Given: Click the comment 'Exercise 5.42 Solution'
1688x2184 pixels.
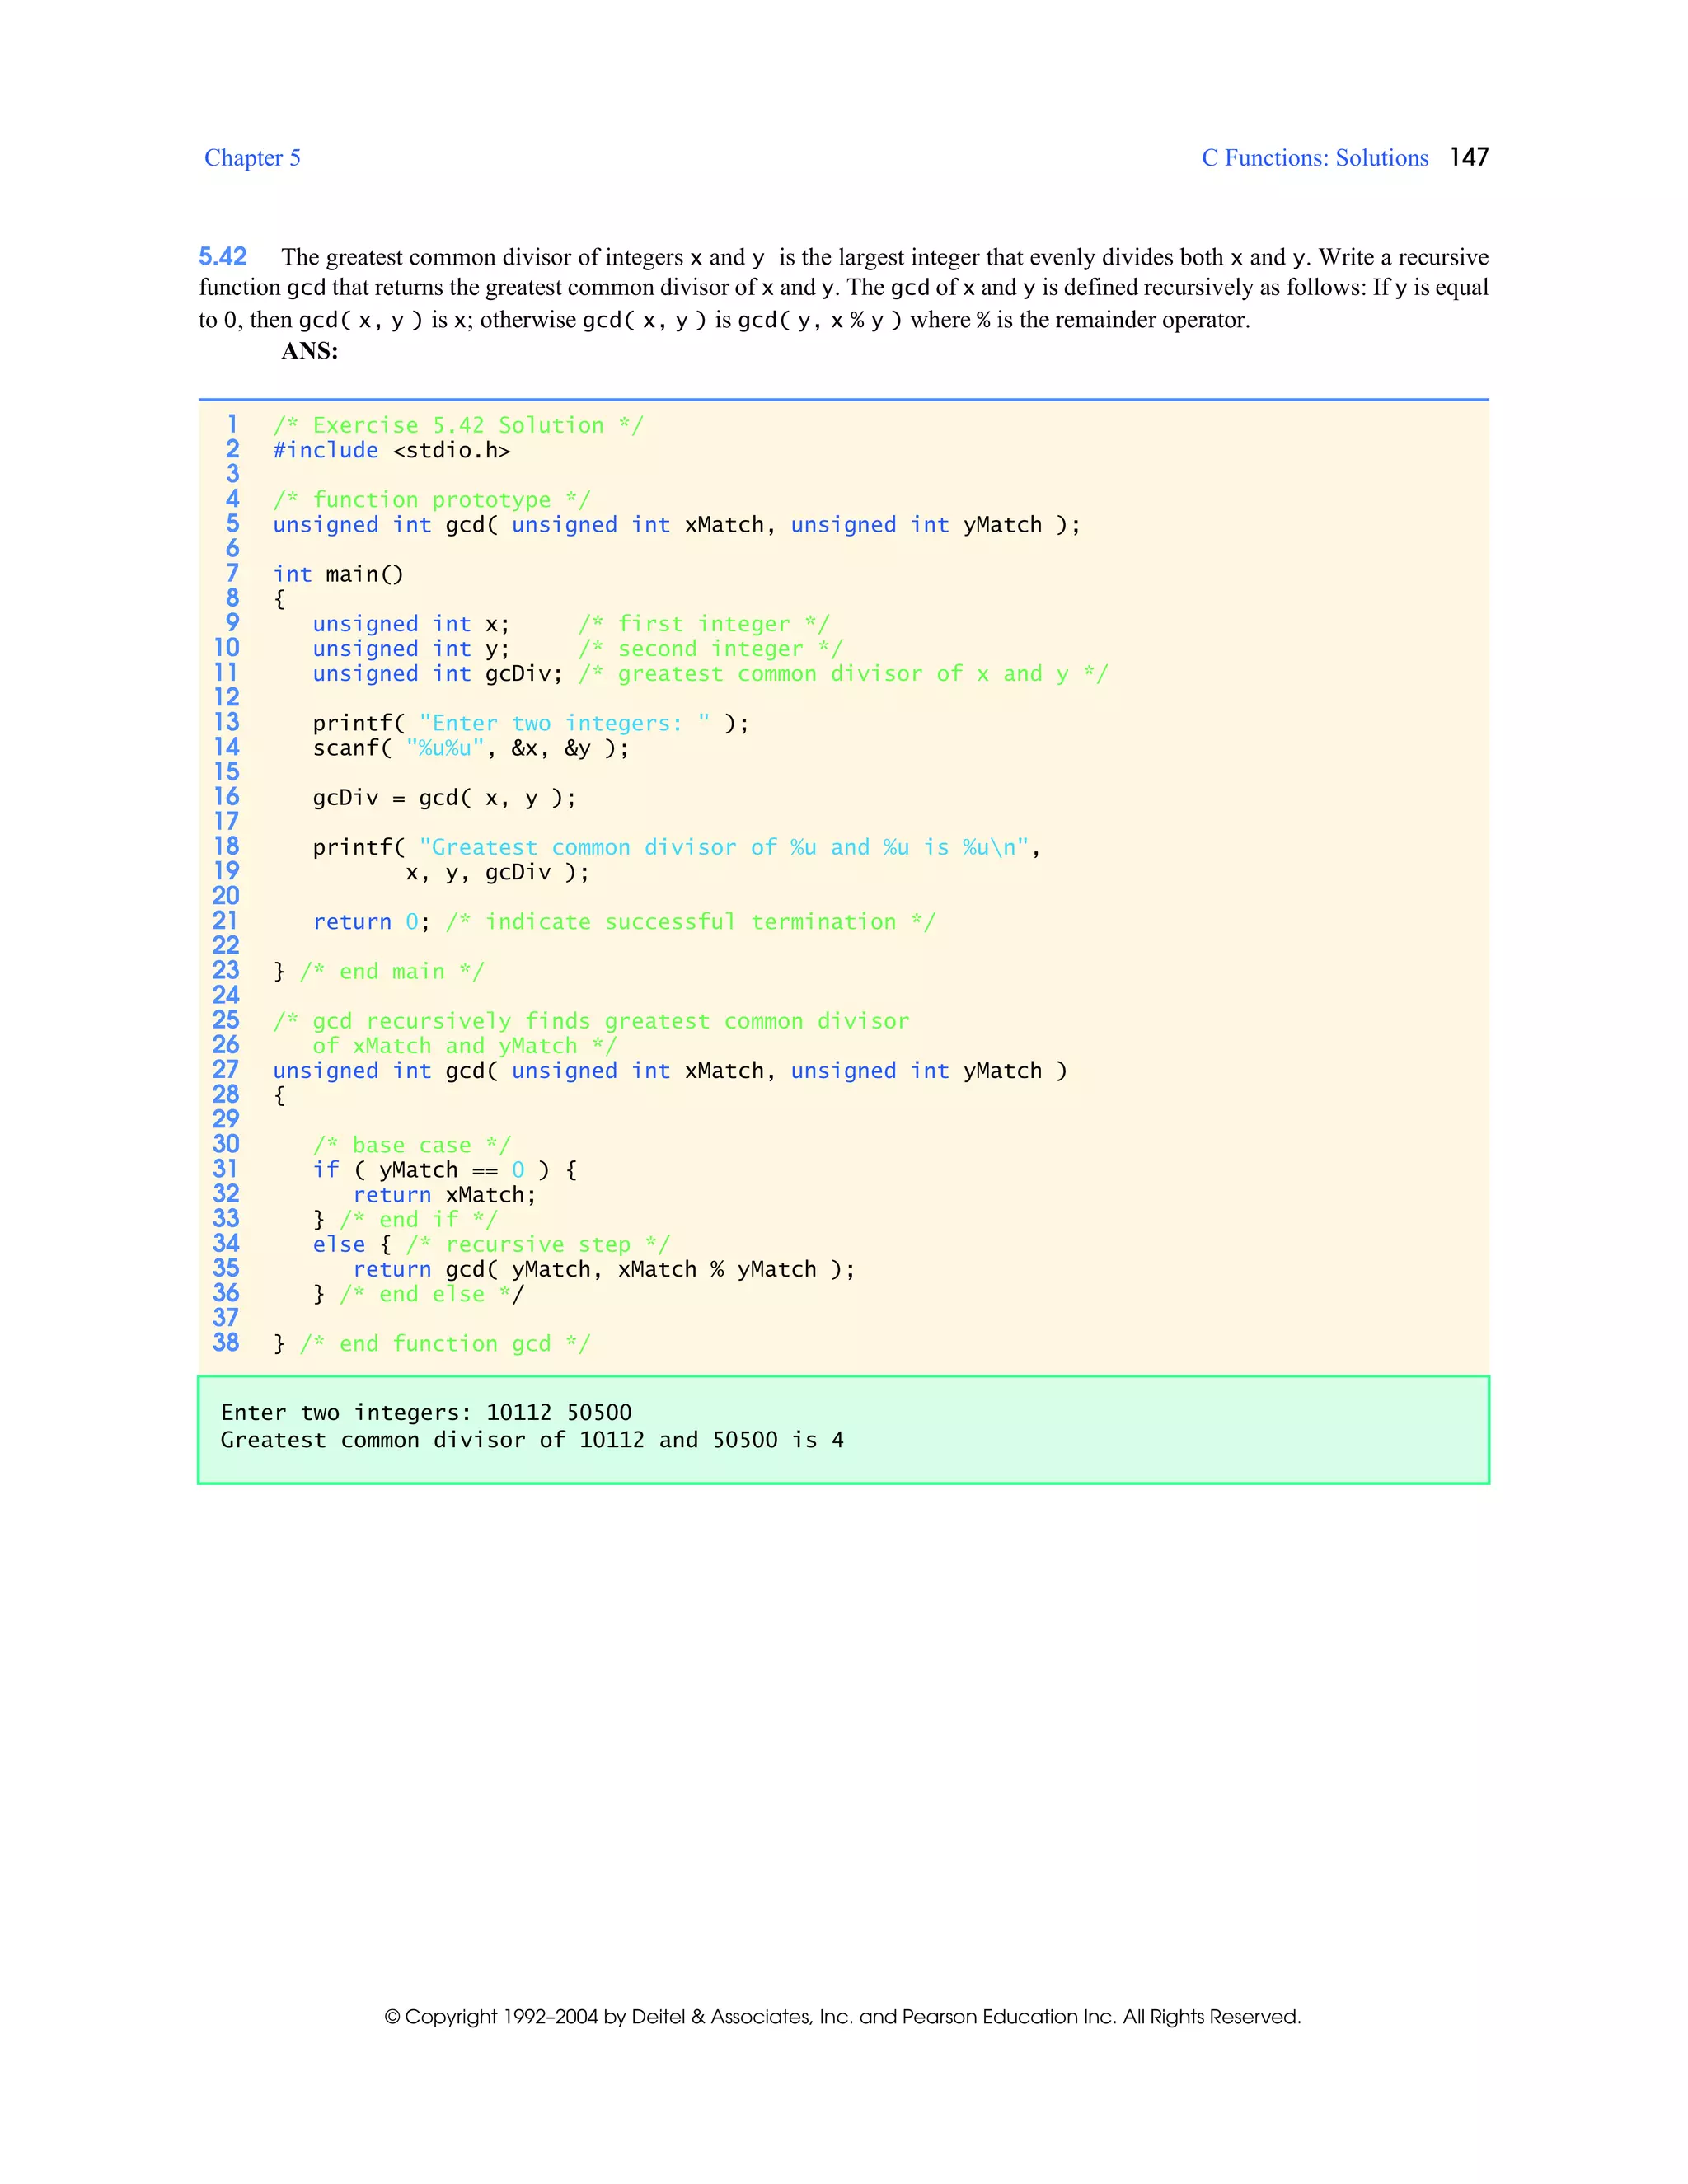Looking at the screenshot, I should coord(458,425).
